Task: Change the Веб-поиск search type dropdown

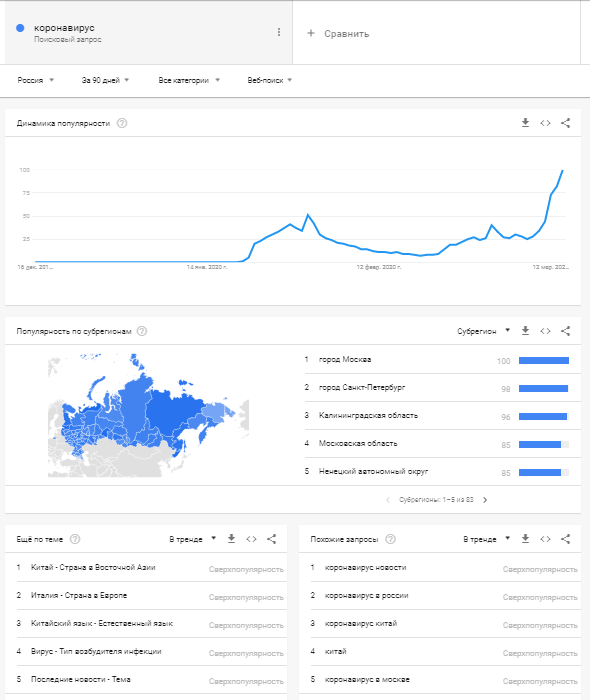Action: [x=270, y=80]
